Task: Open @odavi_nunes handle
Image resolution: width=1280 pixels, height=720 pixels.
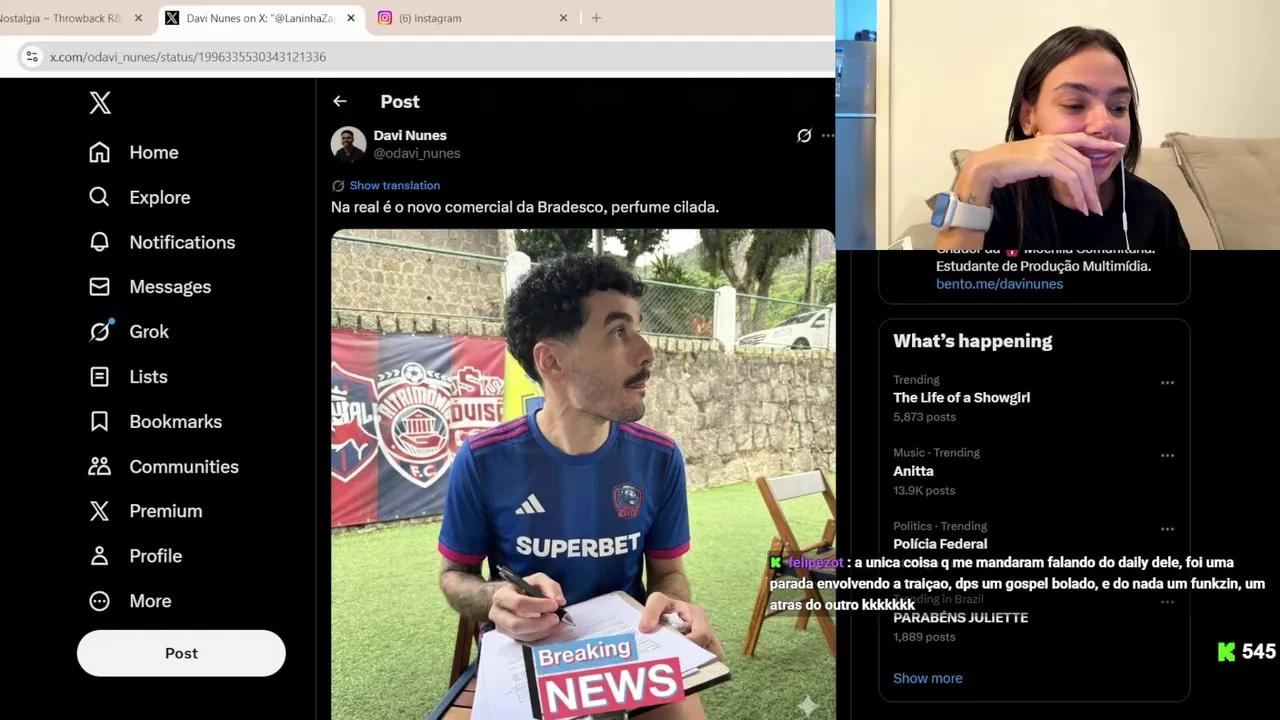Action: click(417, 153)
